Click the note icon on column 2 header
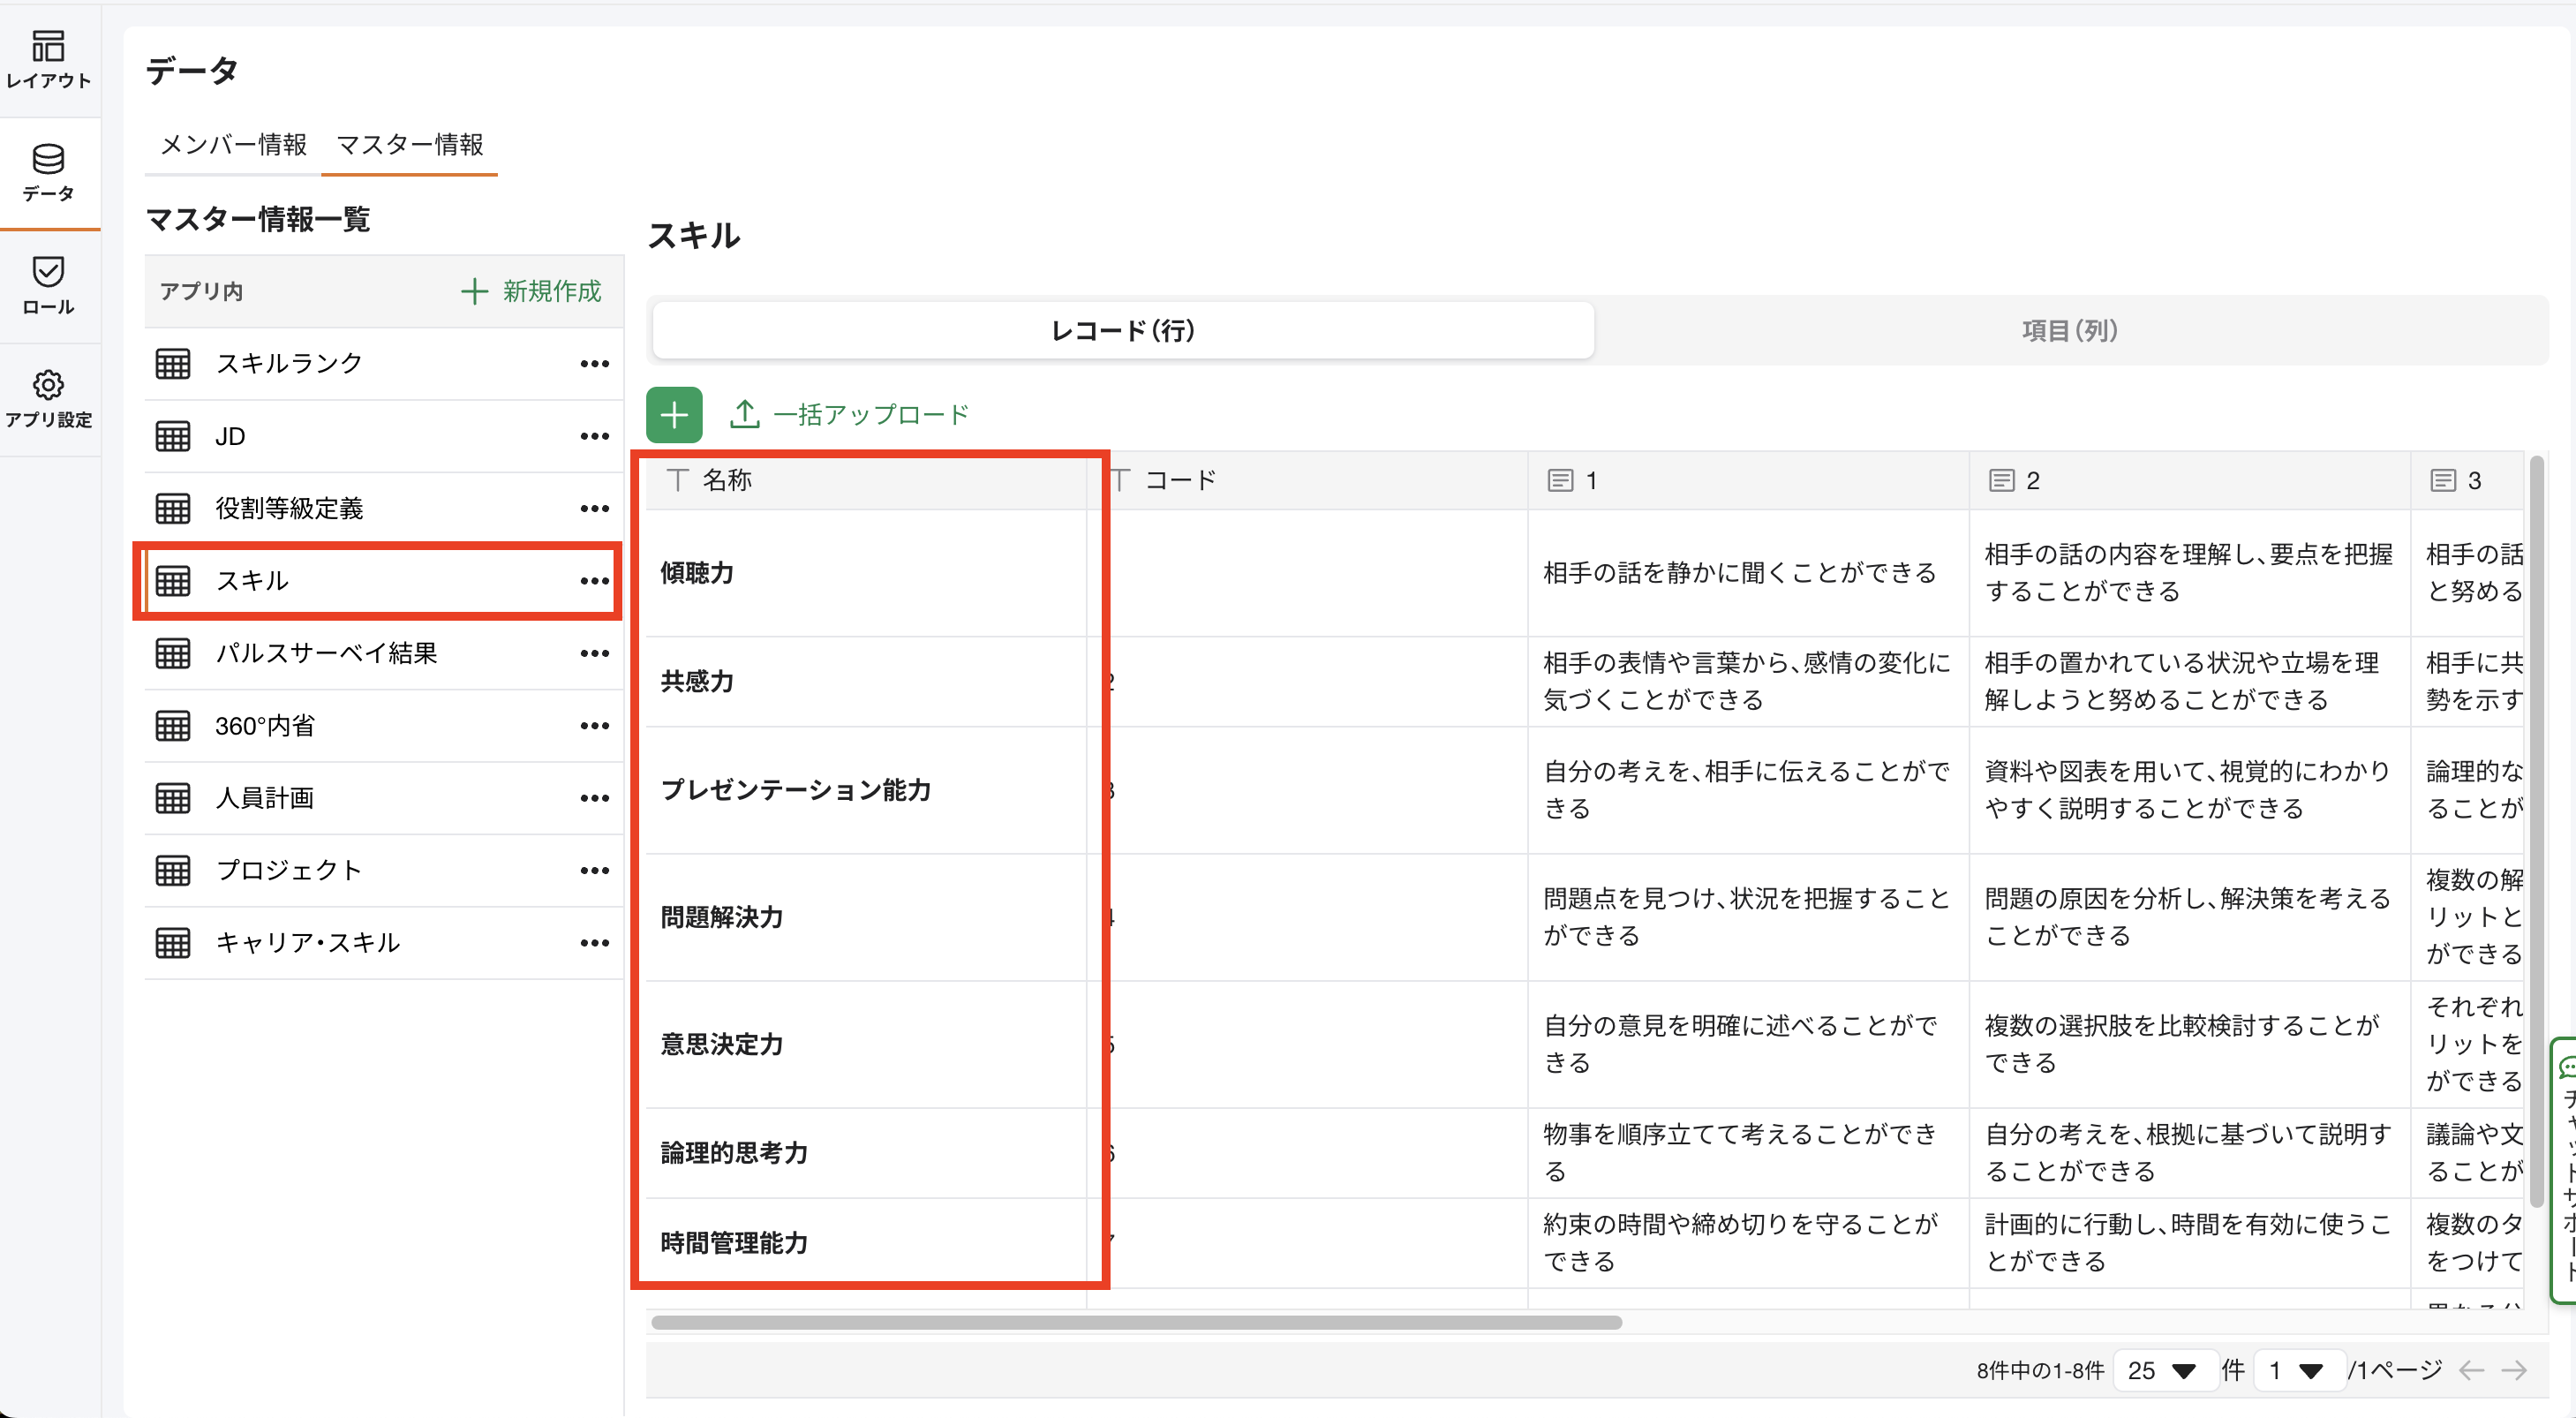Image resolution: width=2576 pixels, height=1418 pixels. pyautogui.click(x=2000, y=480)
